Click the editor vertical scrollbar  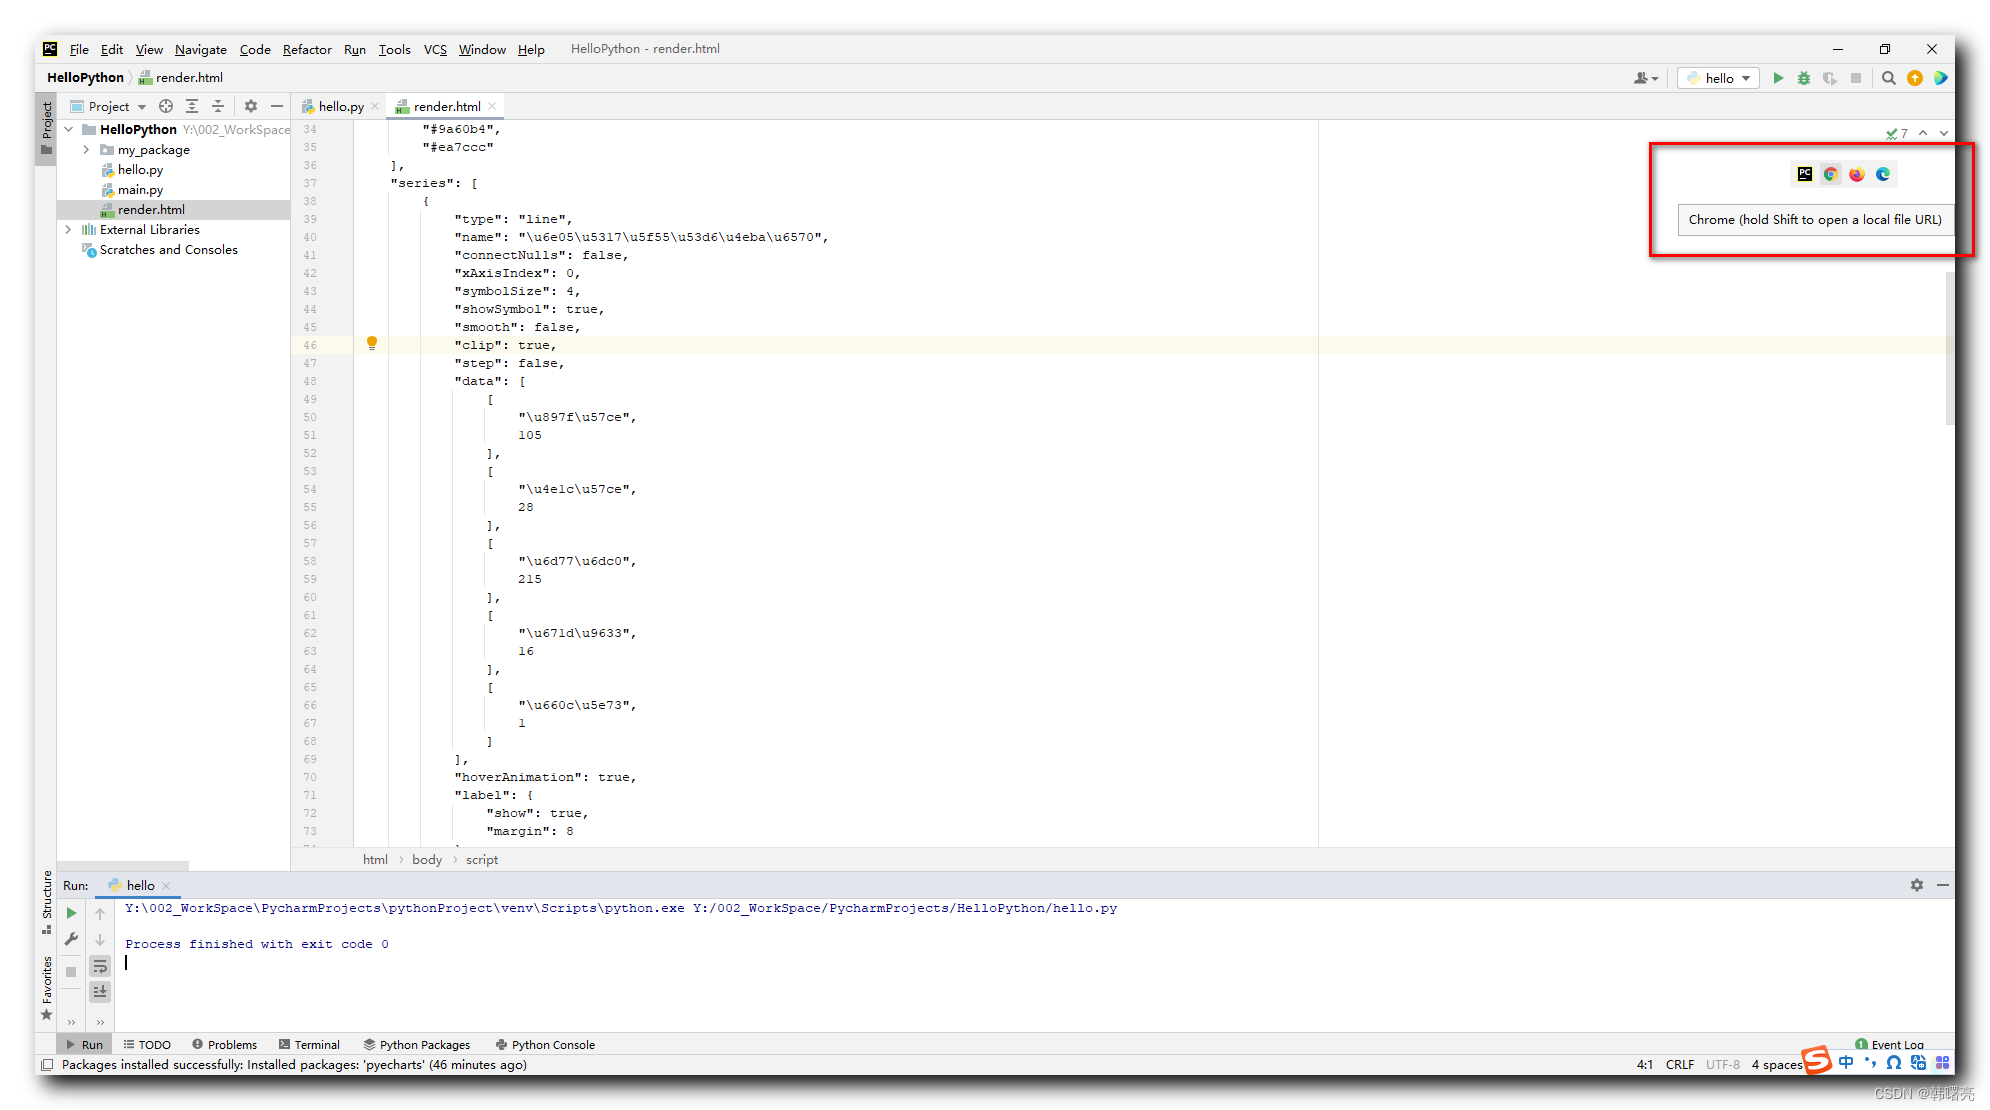(1949, 350)
